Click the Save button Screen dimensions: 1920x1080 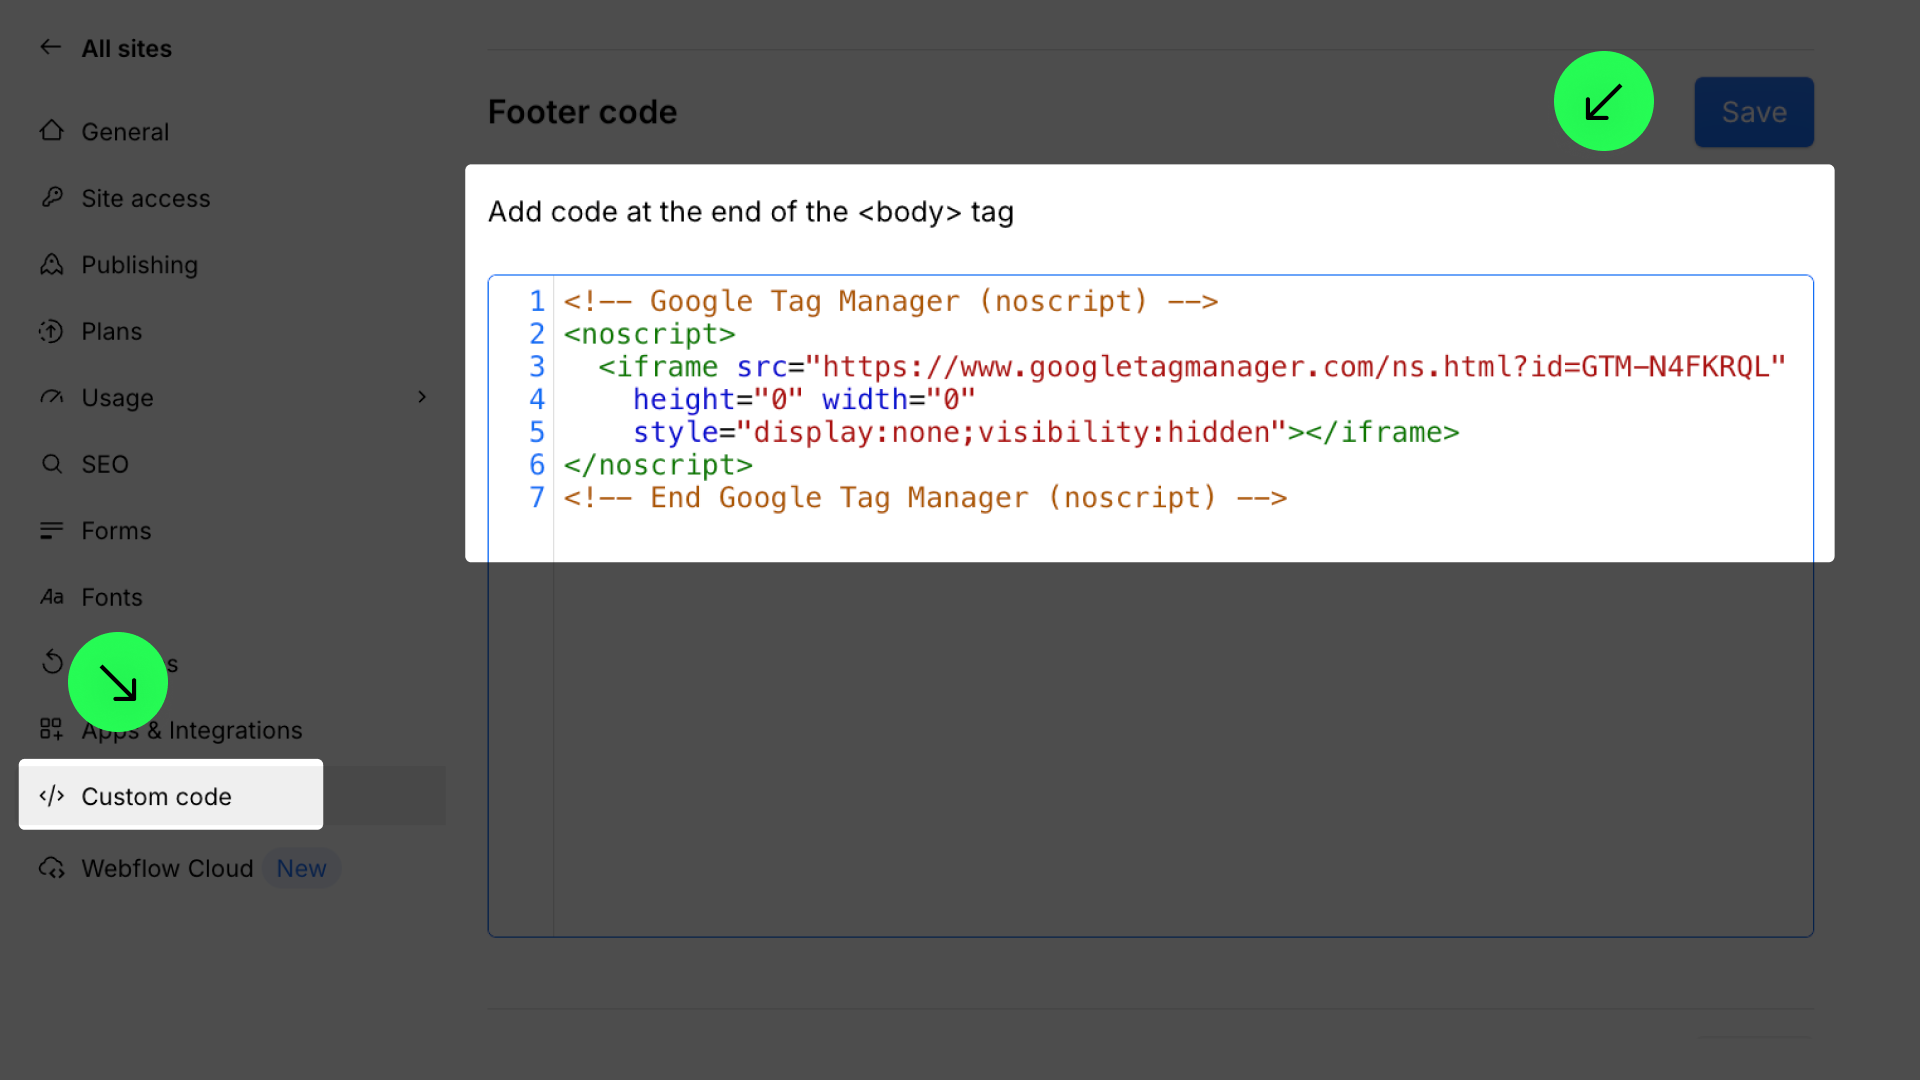pyautogui.click(x=1753, y=112)
